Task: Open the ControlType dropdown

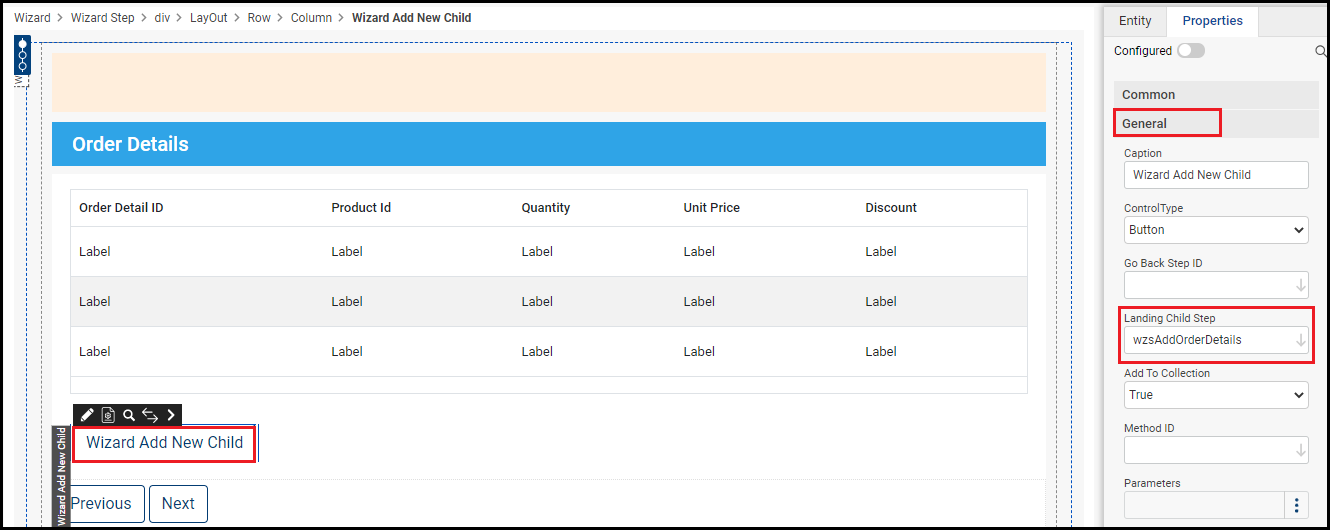Action: pos(1216,230)
